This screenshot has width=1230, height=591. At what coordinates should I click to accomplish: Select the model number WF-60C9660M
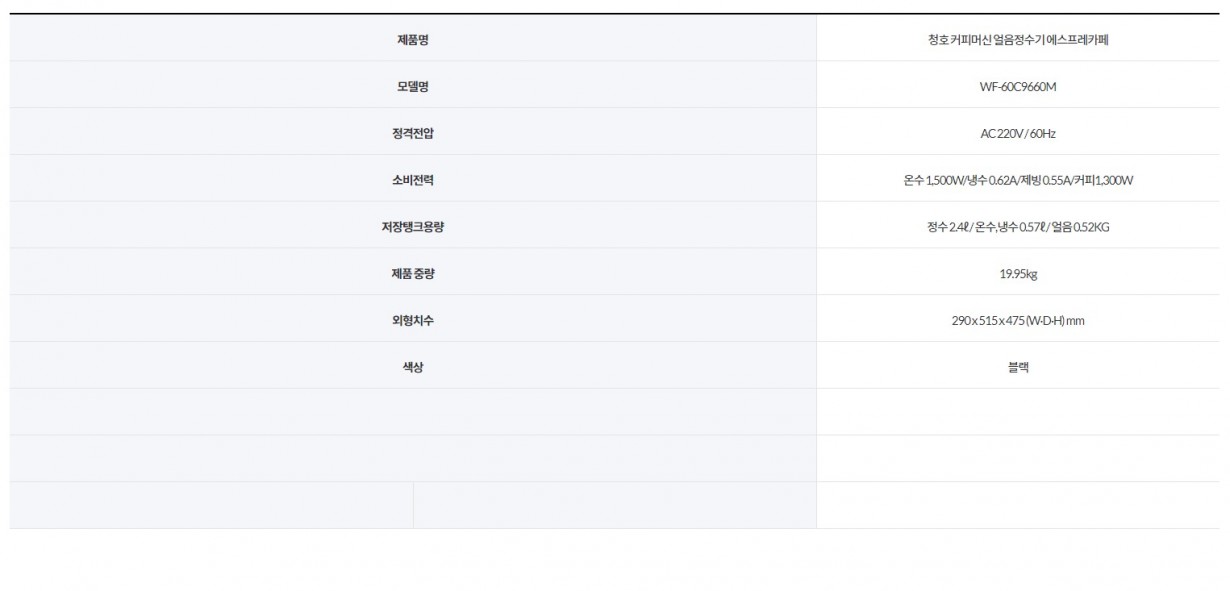pos(1018,87)
